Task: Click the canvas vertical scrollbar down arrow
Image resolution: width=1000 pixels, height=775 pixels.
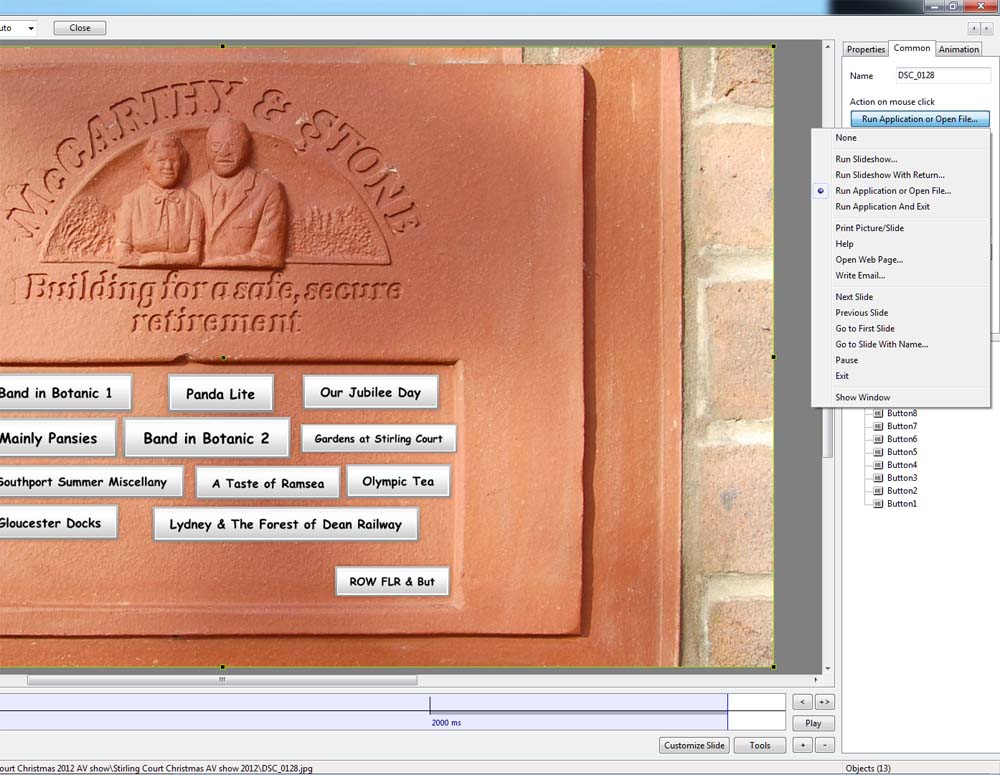Action: click(828, 668)
